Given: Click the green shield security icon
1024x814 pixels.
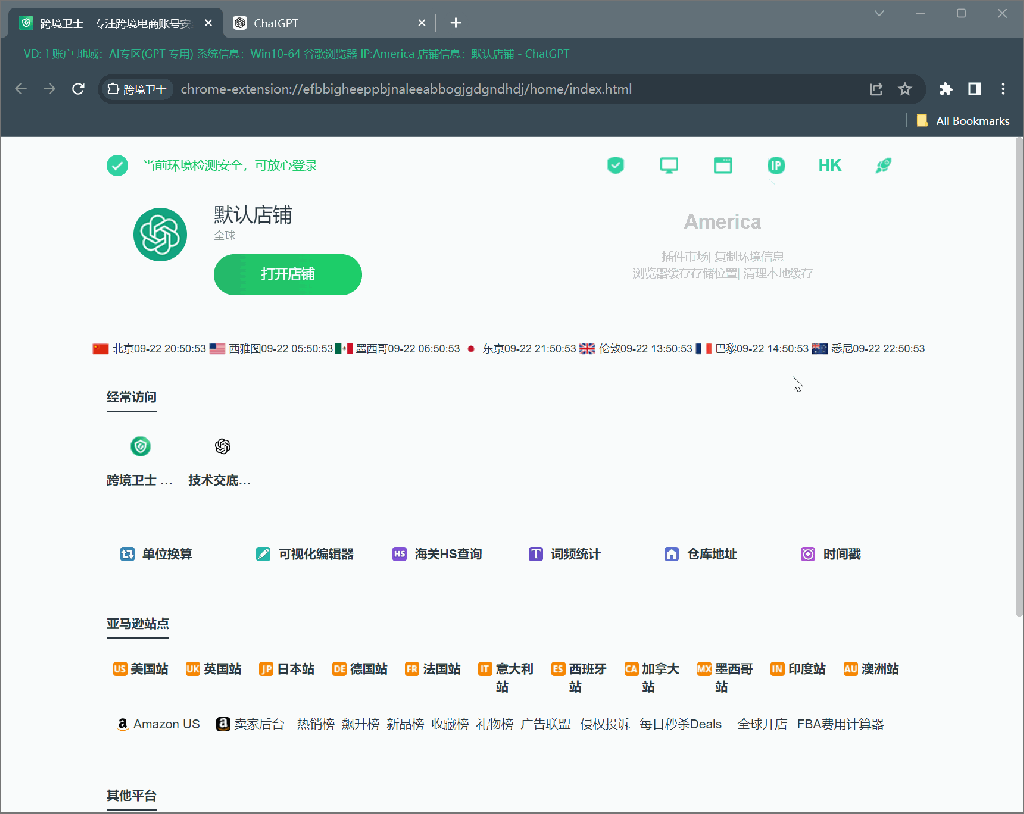Looking at the screenshot, I should (616, 166).
